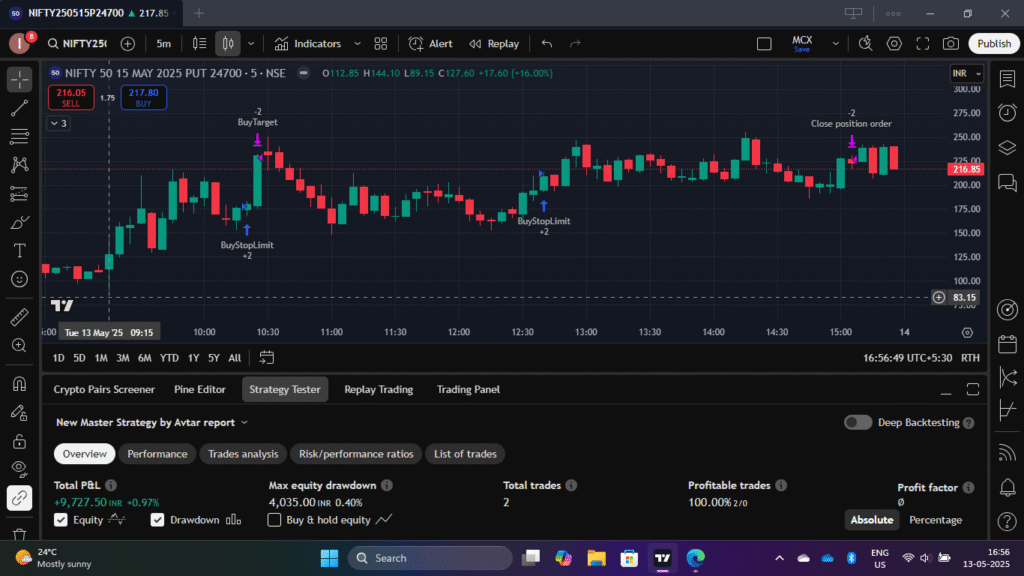Screen dimensions: 1024x576
Task: Open the candlestick chart type selector
Action: [228, 44]
